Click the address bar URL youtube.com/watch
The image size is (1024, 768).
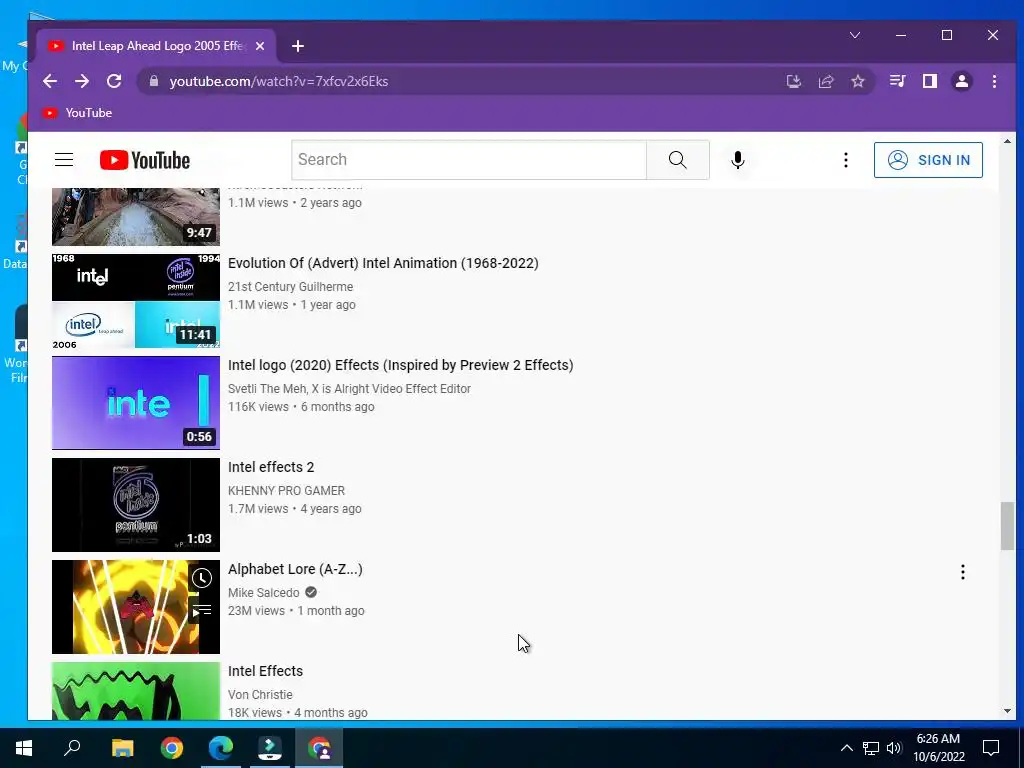coord(279,82)
